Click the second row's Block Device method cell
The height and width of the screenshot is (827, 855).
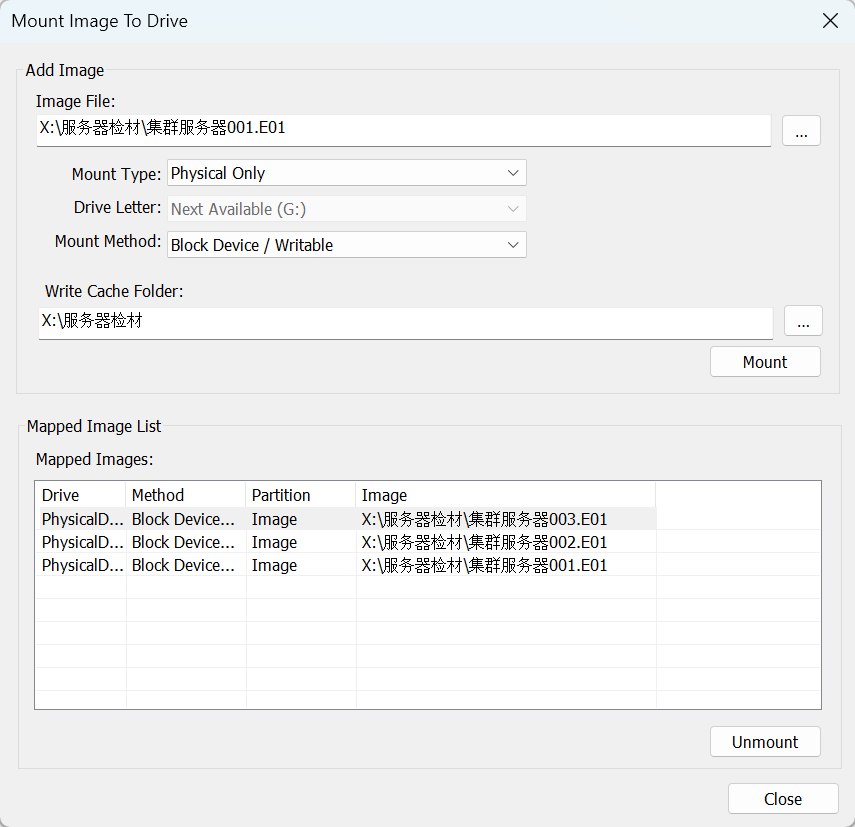click(185, 542)
